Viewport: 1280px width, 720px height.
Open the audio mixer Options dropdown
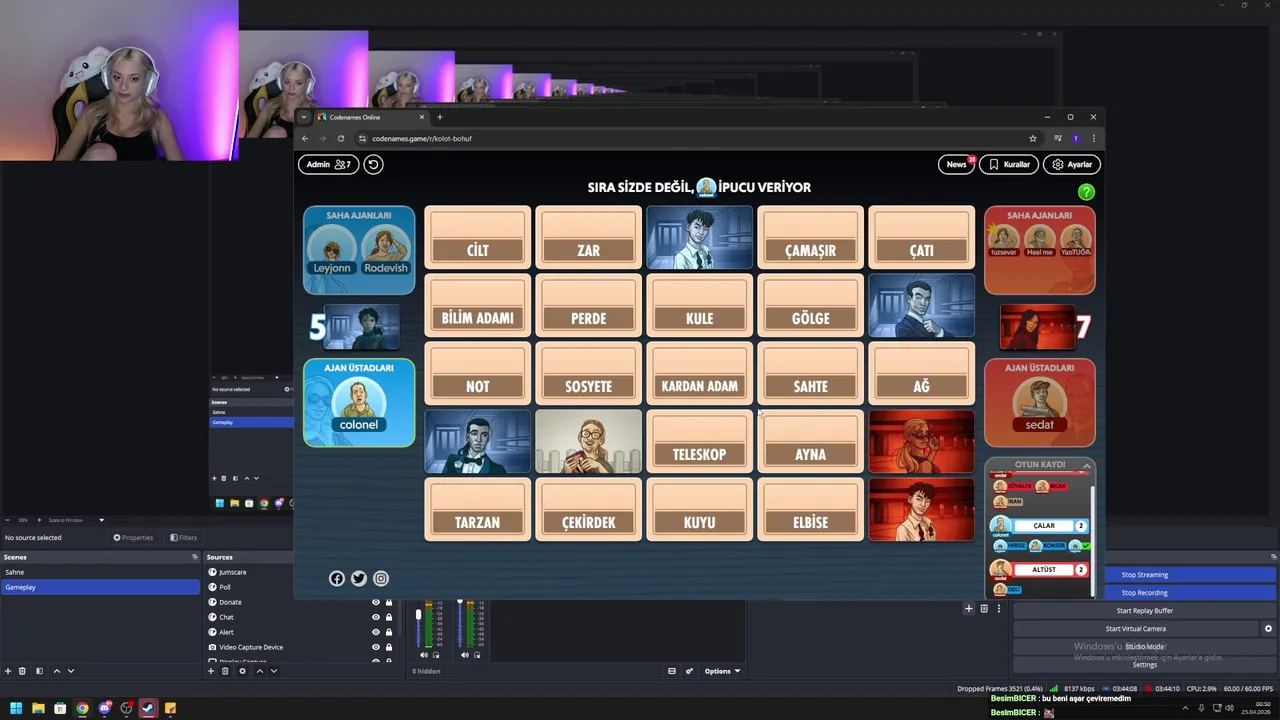coord(722,671)
